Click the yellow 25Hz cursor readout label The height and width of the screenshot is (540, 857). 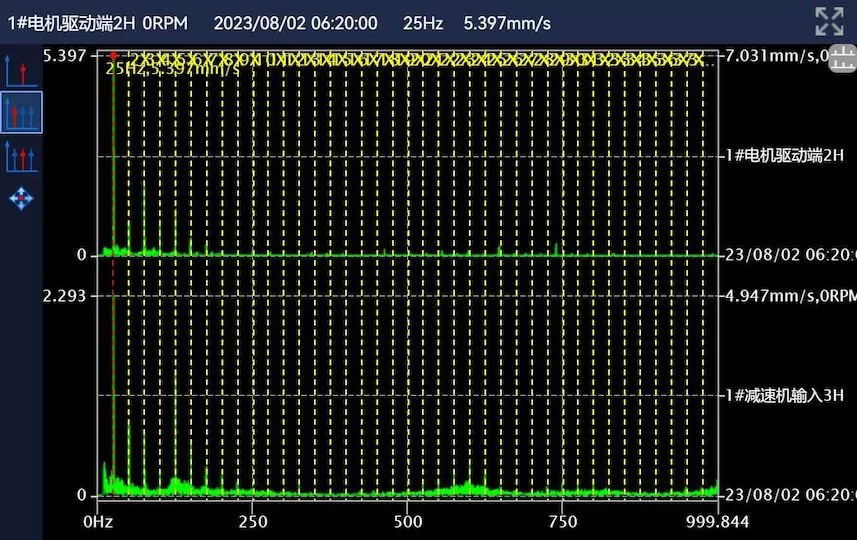pyautogui.click(x=170, y=69)
